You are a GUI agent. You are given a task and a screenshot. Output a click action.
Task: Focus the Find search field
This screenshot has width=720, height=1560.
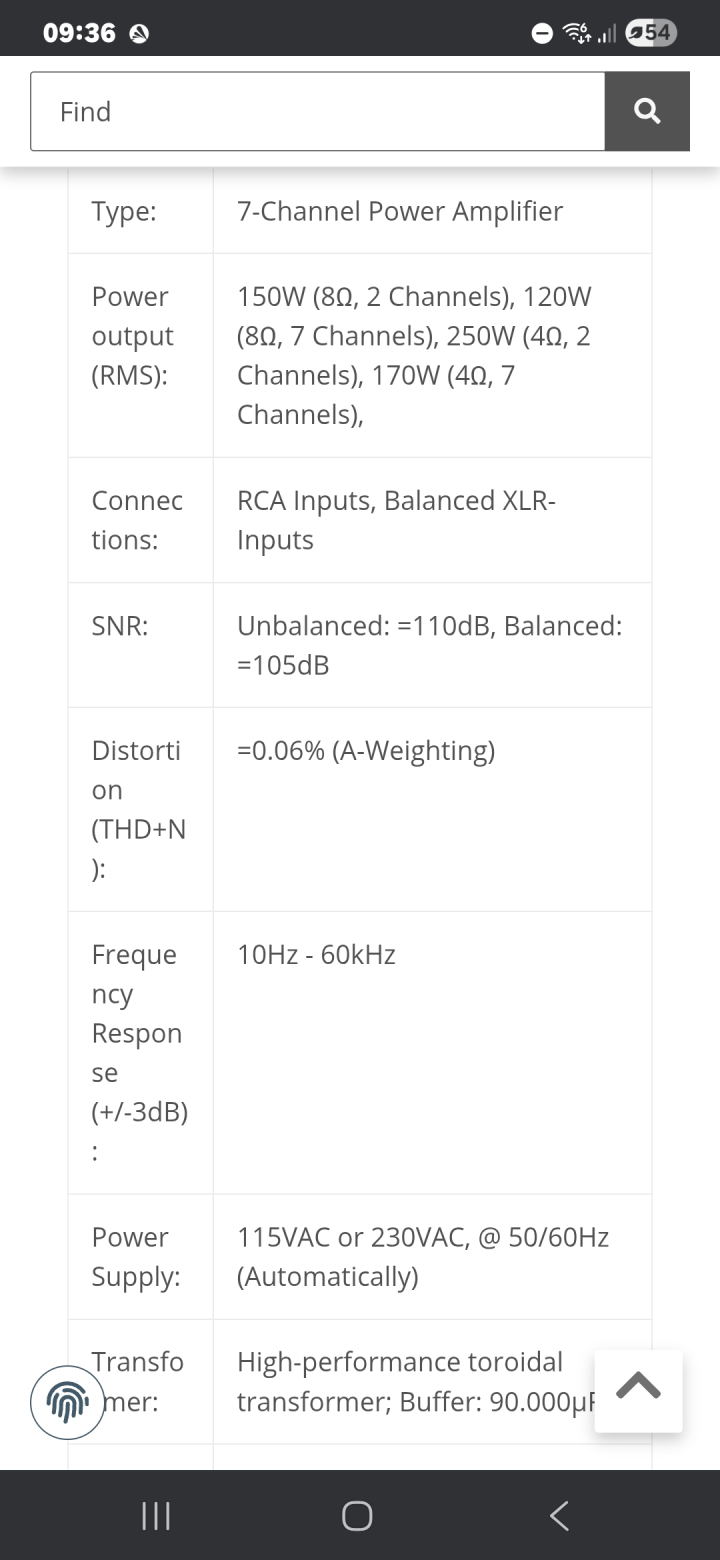click(318, 111)
